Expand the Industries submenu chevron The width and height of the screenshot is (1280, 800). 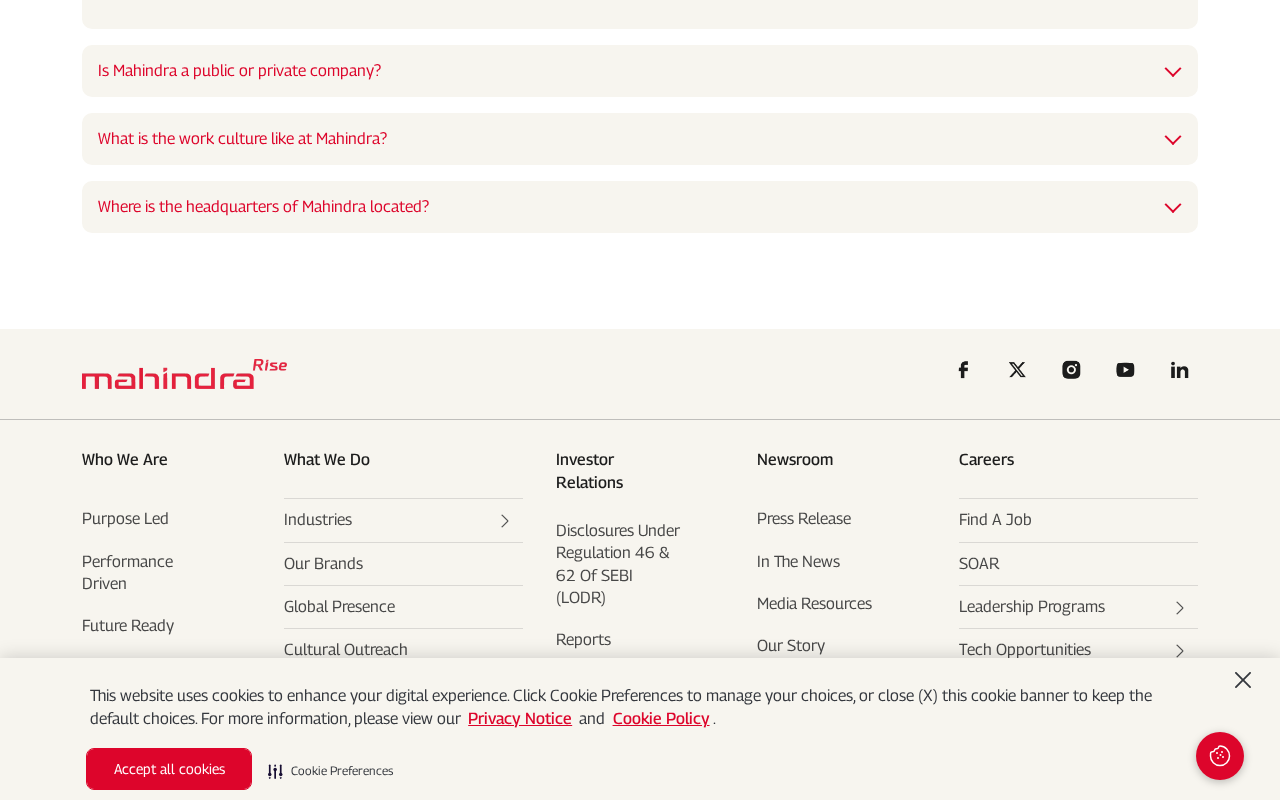[505, 521]
